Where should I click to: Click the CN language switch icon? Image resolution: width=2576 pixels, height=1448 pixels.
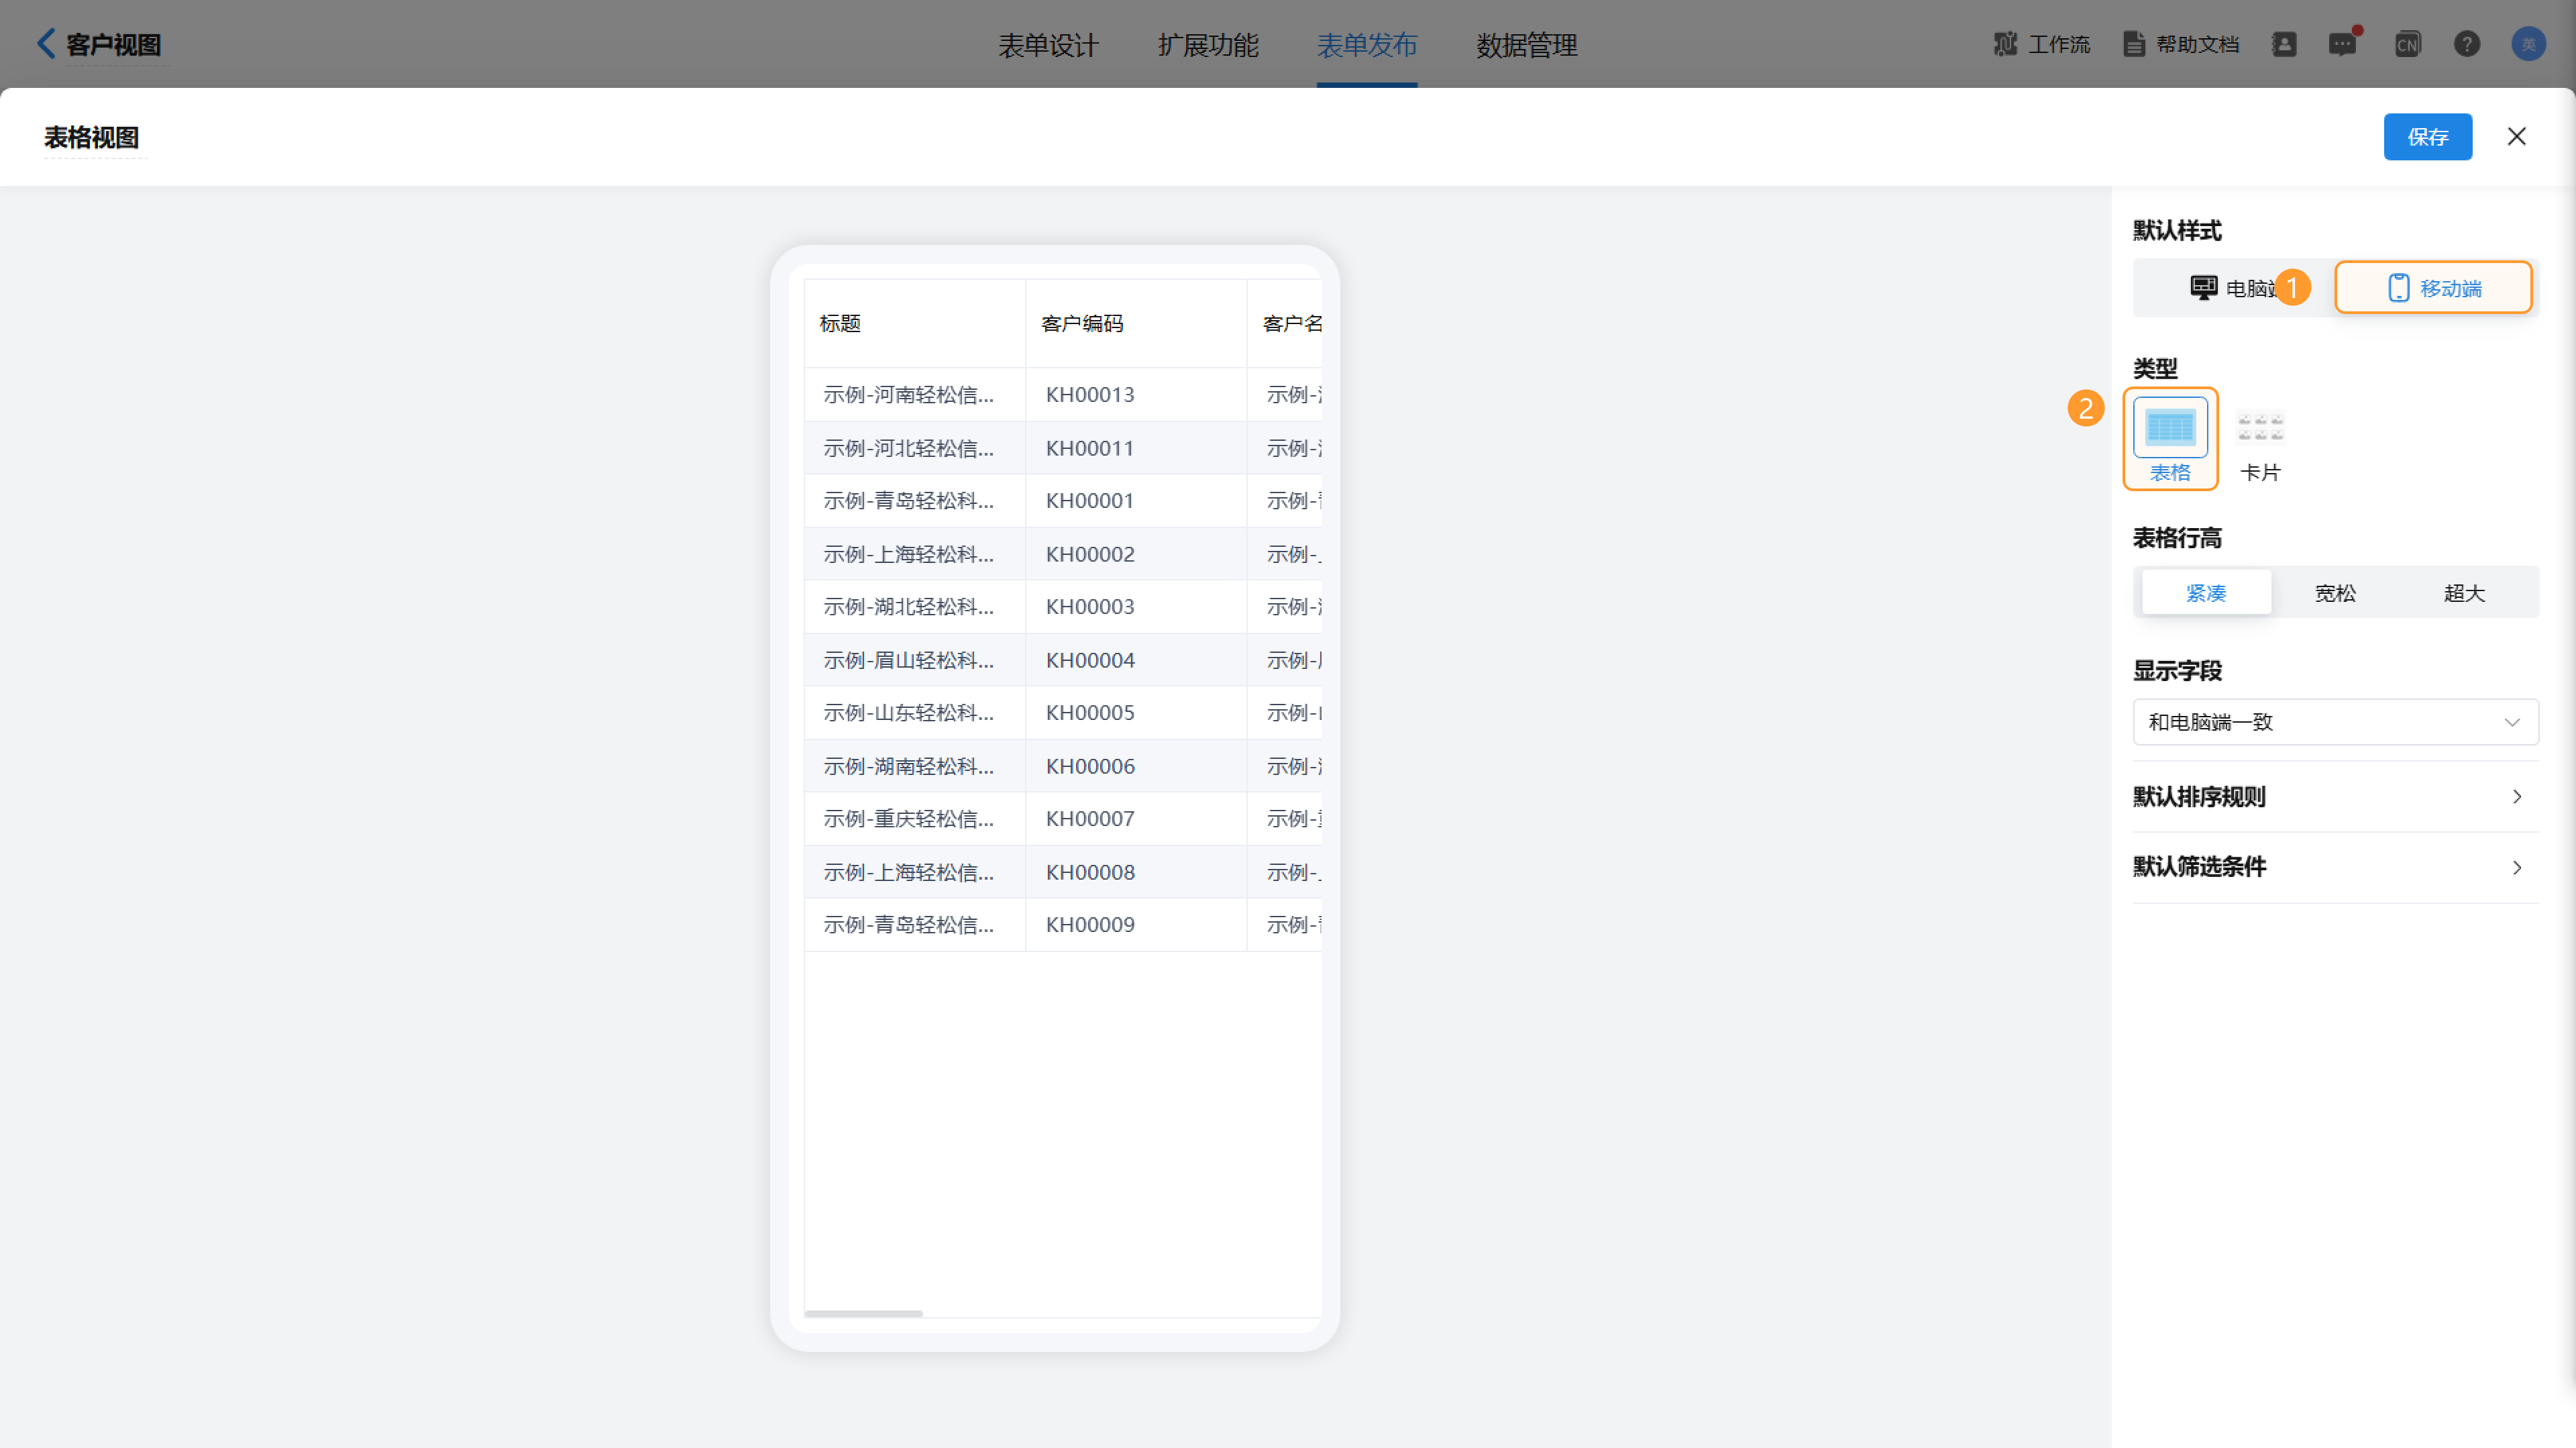[x=2407, y=44]
